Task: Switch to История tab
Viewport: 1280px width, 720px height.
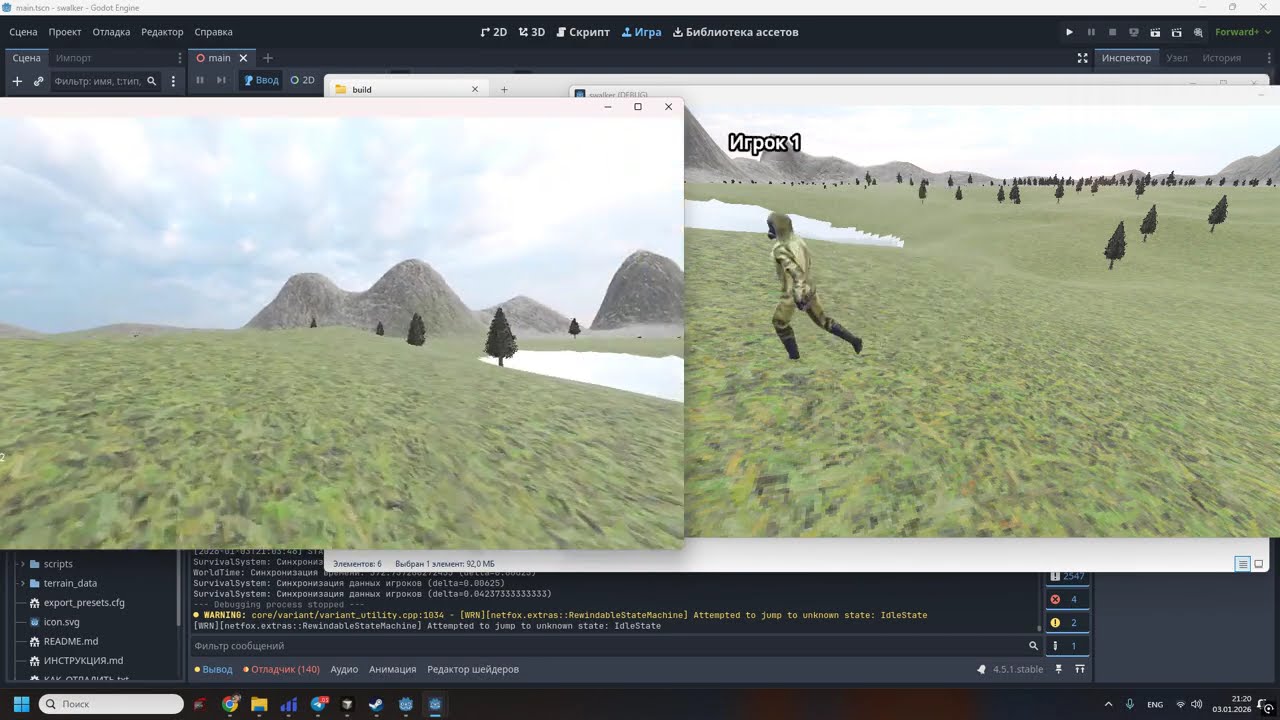Action: tap(1221, 58)
